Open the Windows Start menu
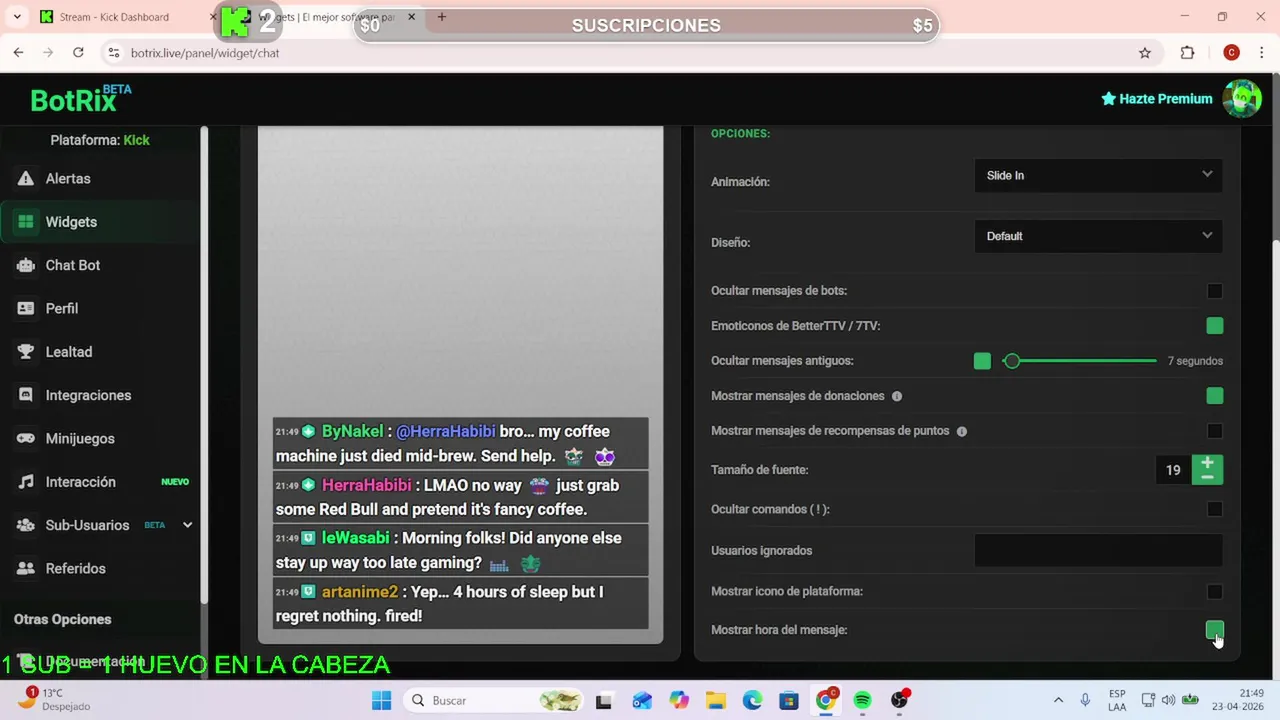This screenshot has height=720, width=1280. pos(382,700)
